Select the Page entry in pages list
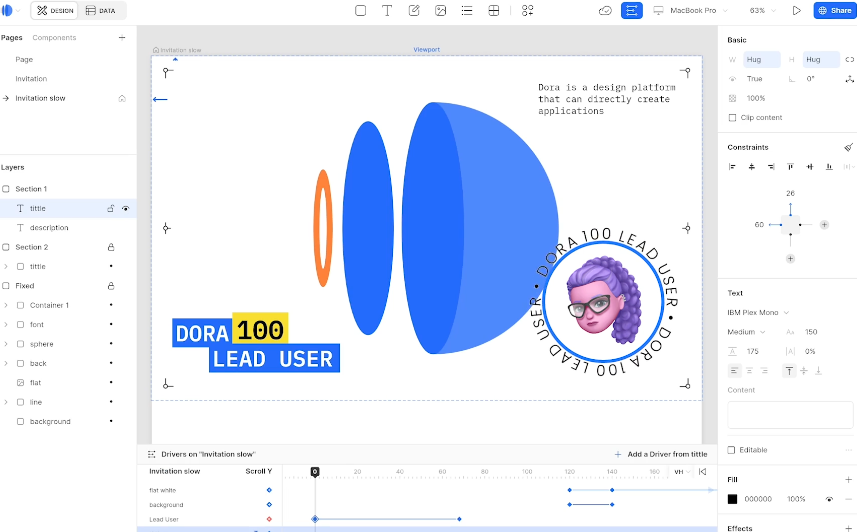The height and width of the screenshot is (532, 857). point(24,60)
